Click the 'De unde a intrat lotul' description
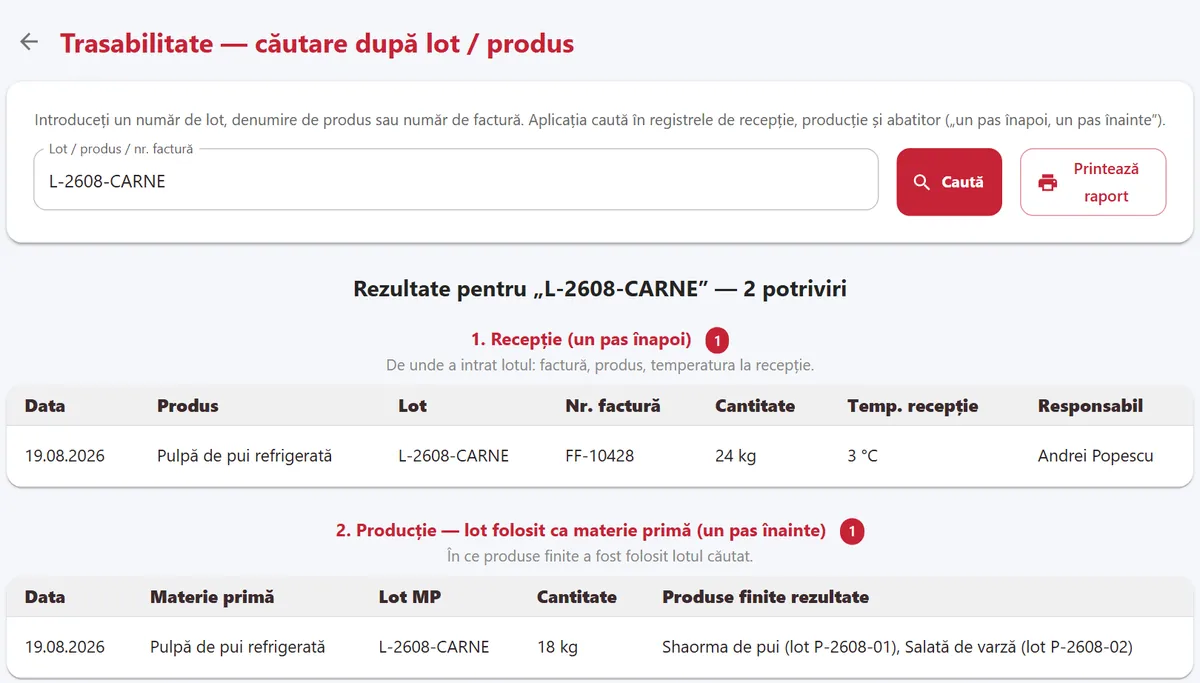The height and width of the screenshot is (683, 1200). point(600,365)
